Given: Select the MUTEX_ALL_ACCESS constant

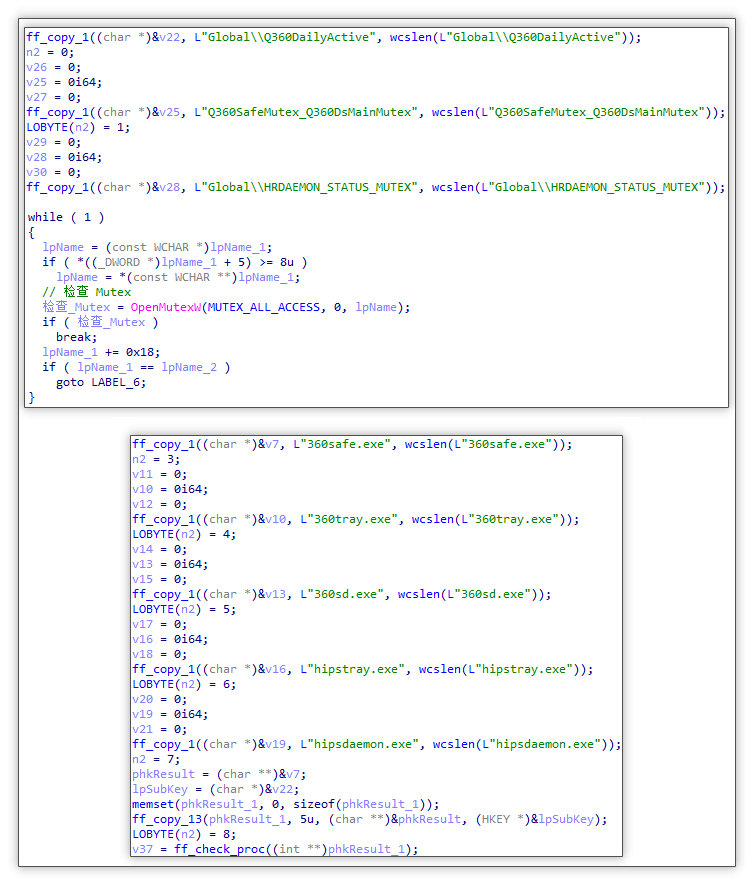Looking at the screenshot, I should click(264, 307).
